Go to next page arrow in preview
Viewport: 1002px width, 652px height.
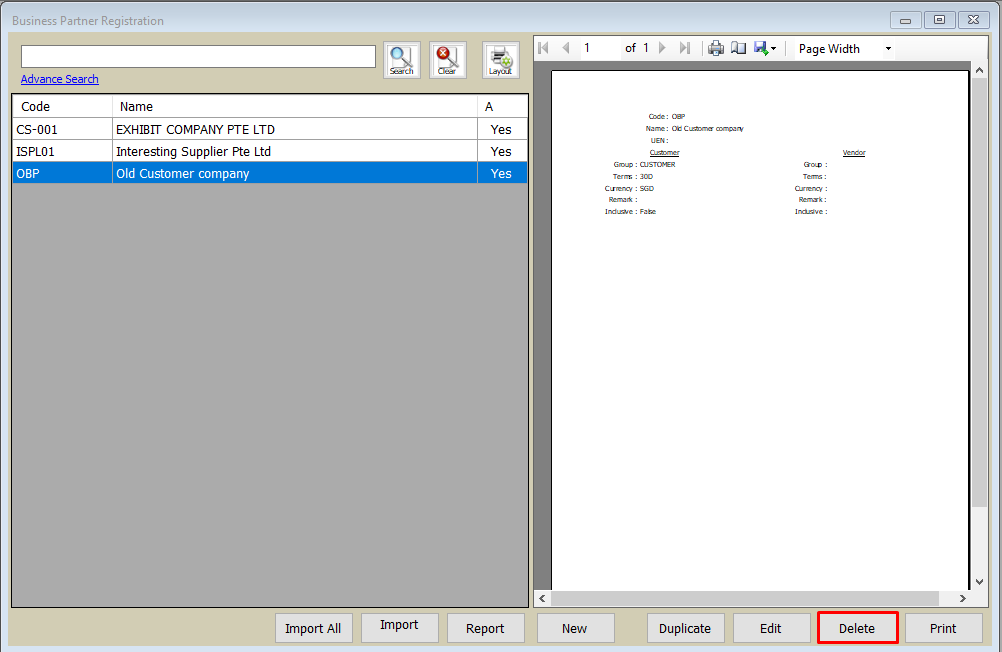pyautogui.click(x=662, y=48)
